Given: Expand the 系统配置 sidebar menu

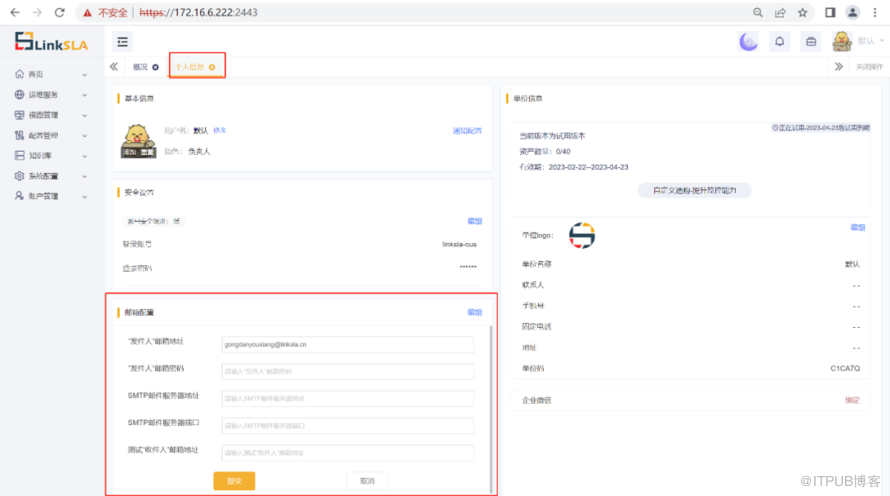Looking at the screenshot, I should tap(50, 176).
